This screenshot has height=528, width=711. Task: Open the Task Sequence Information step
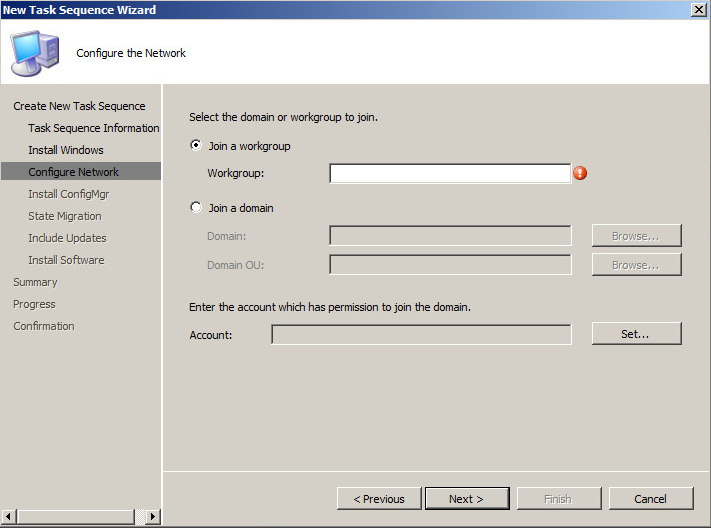tap(93, 128)
